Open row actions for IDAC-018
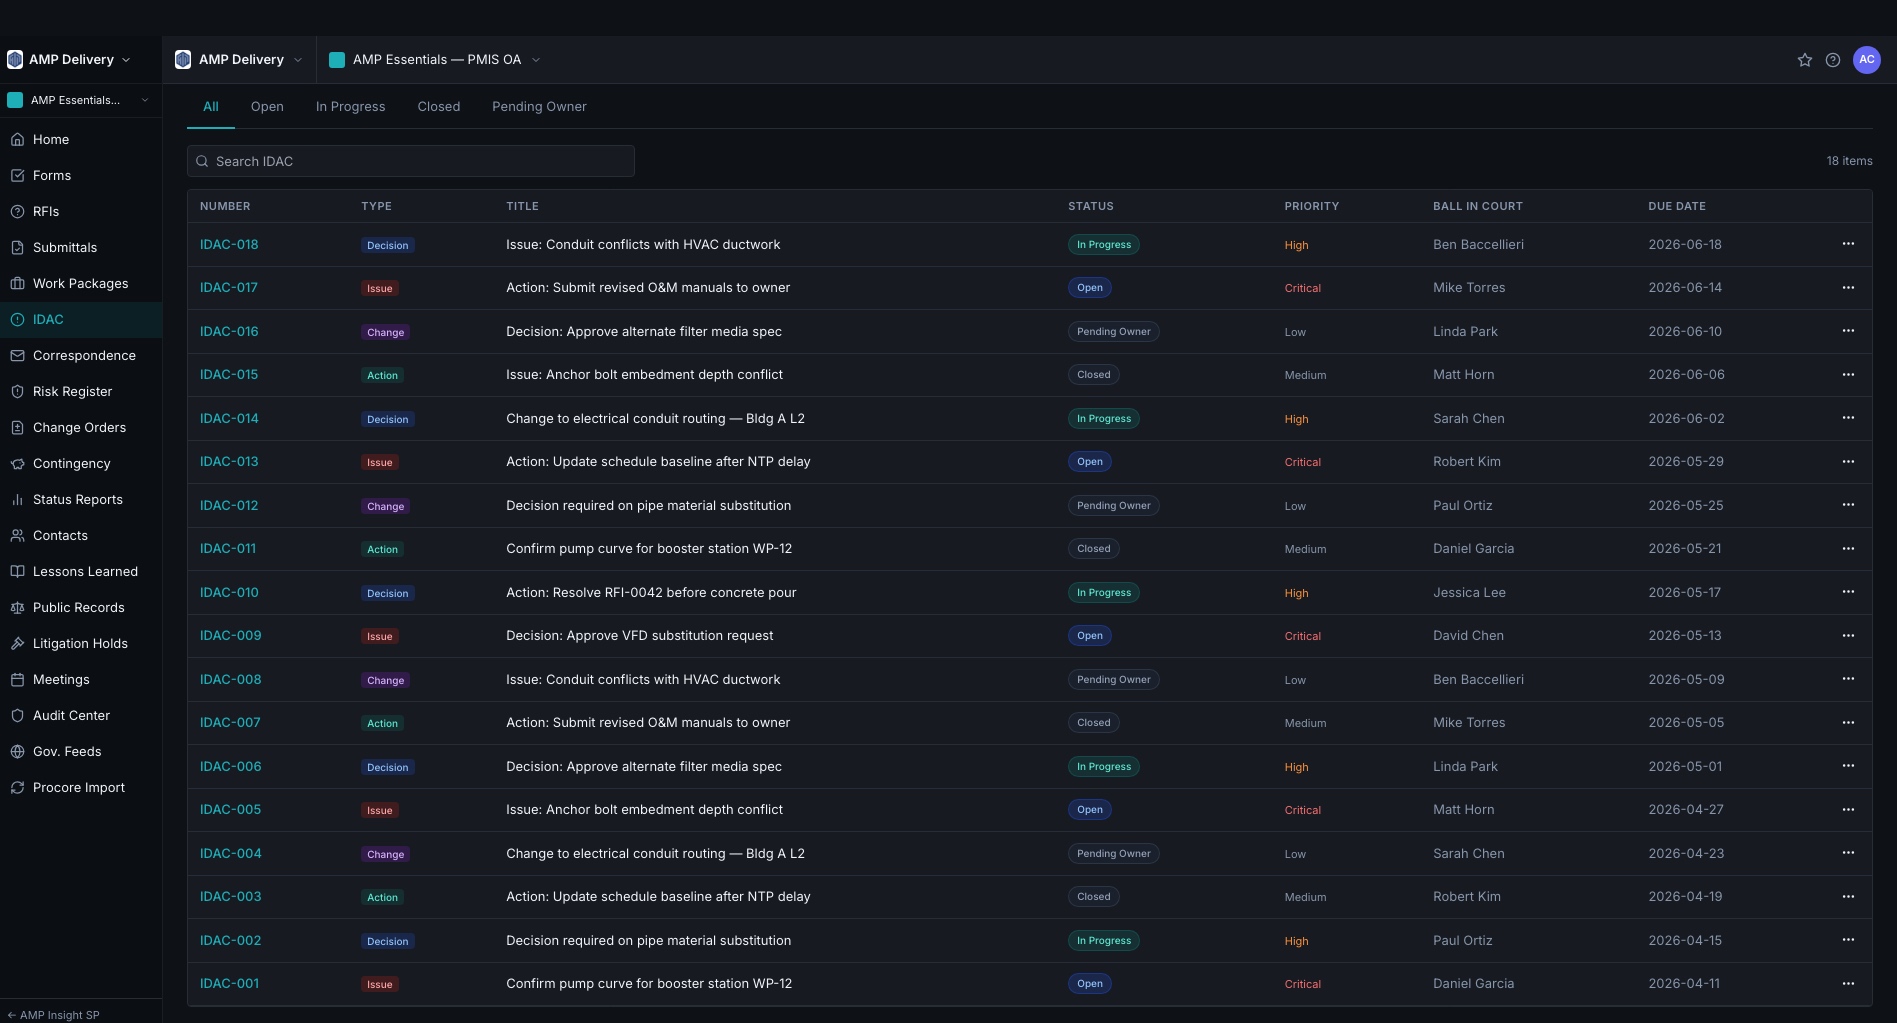 [1848, 244]
